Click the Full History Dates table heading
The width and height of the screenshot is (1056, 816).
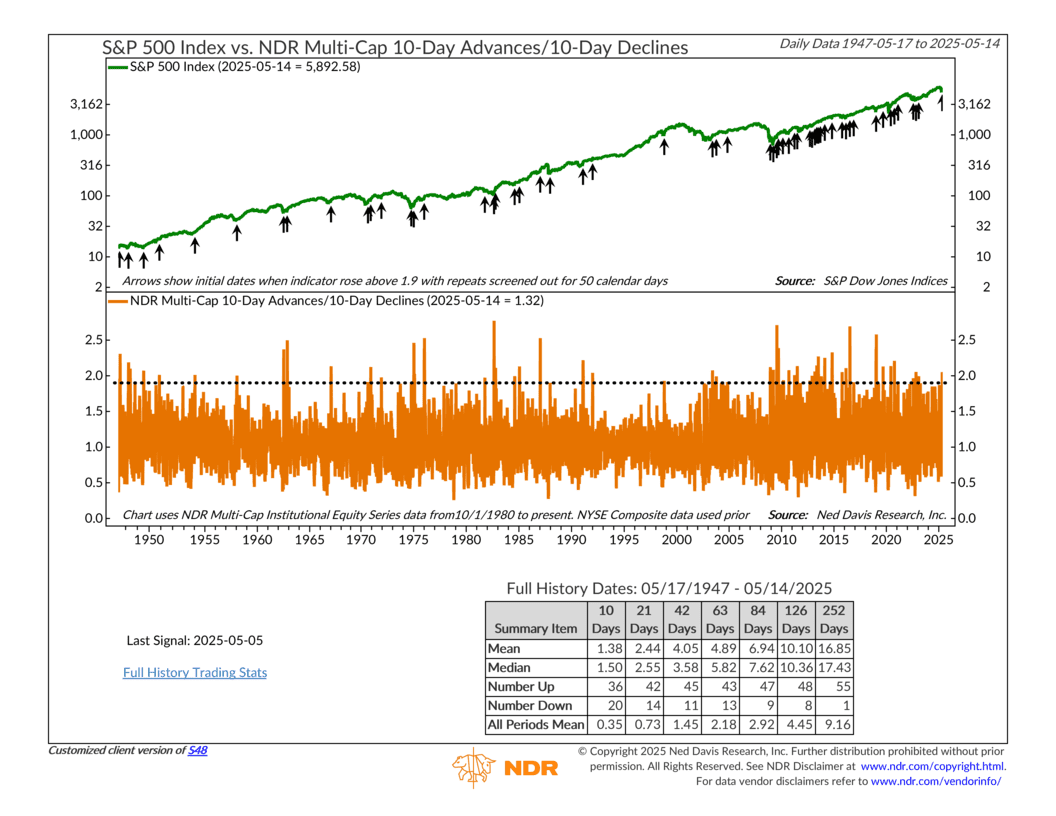[x=669, y=588]
